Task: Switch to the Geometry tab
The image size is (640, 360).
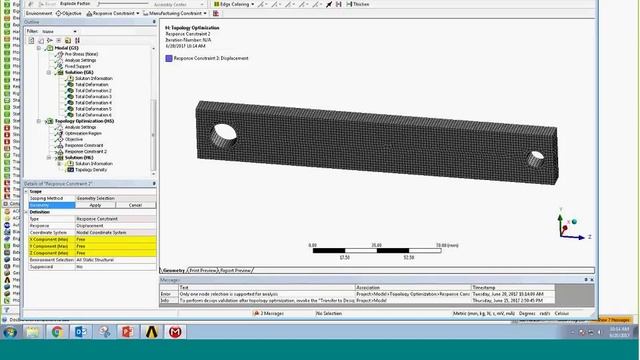Action: pos(173,270)
